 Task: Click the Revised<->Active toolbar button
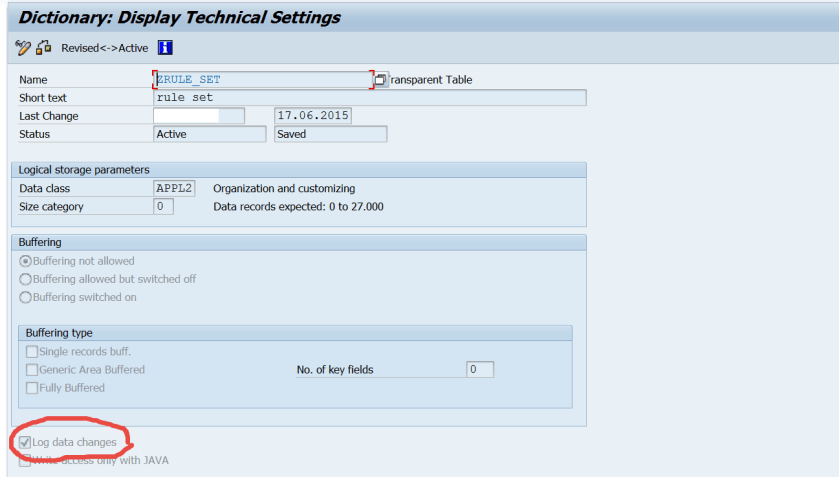click(104, 48)
